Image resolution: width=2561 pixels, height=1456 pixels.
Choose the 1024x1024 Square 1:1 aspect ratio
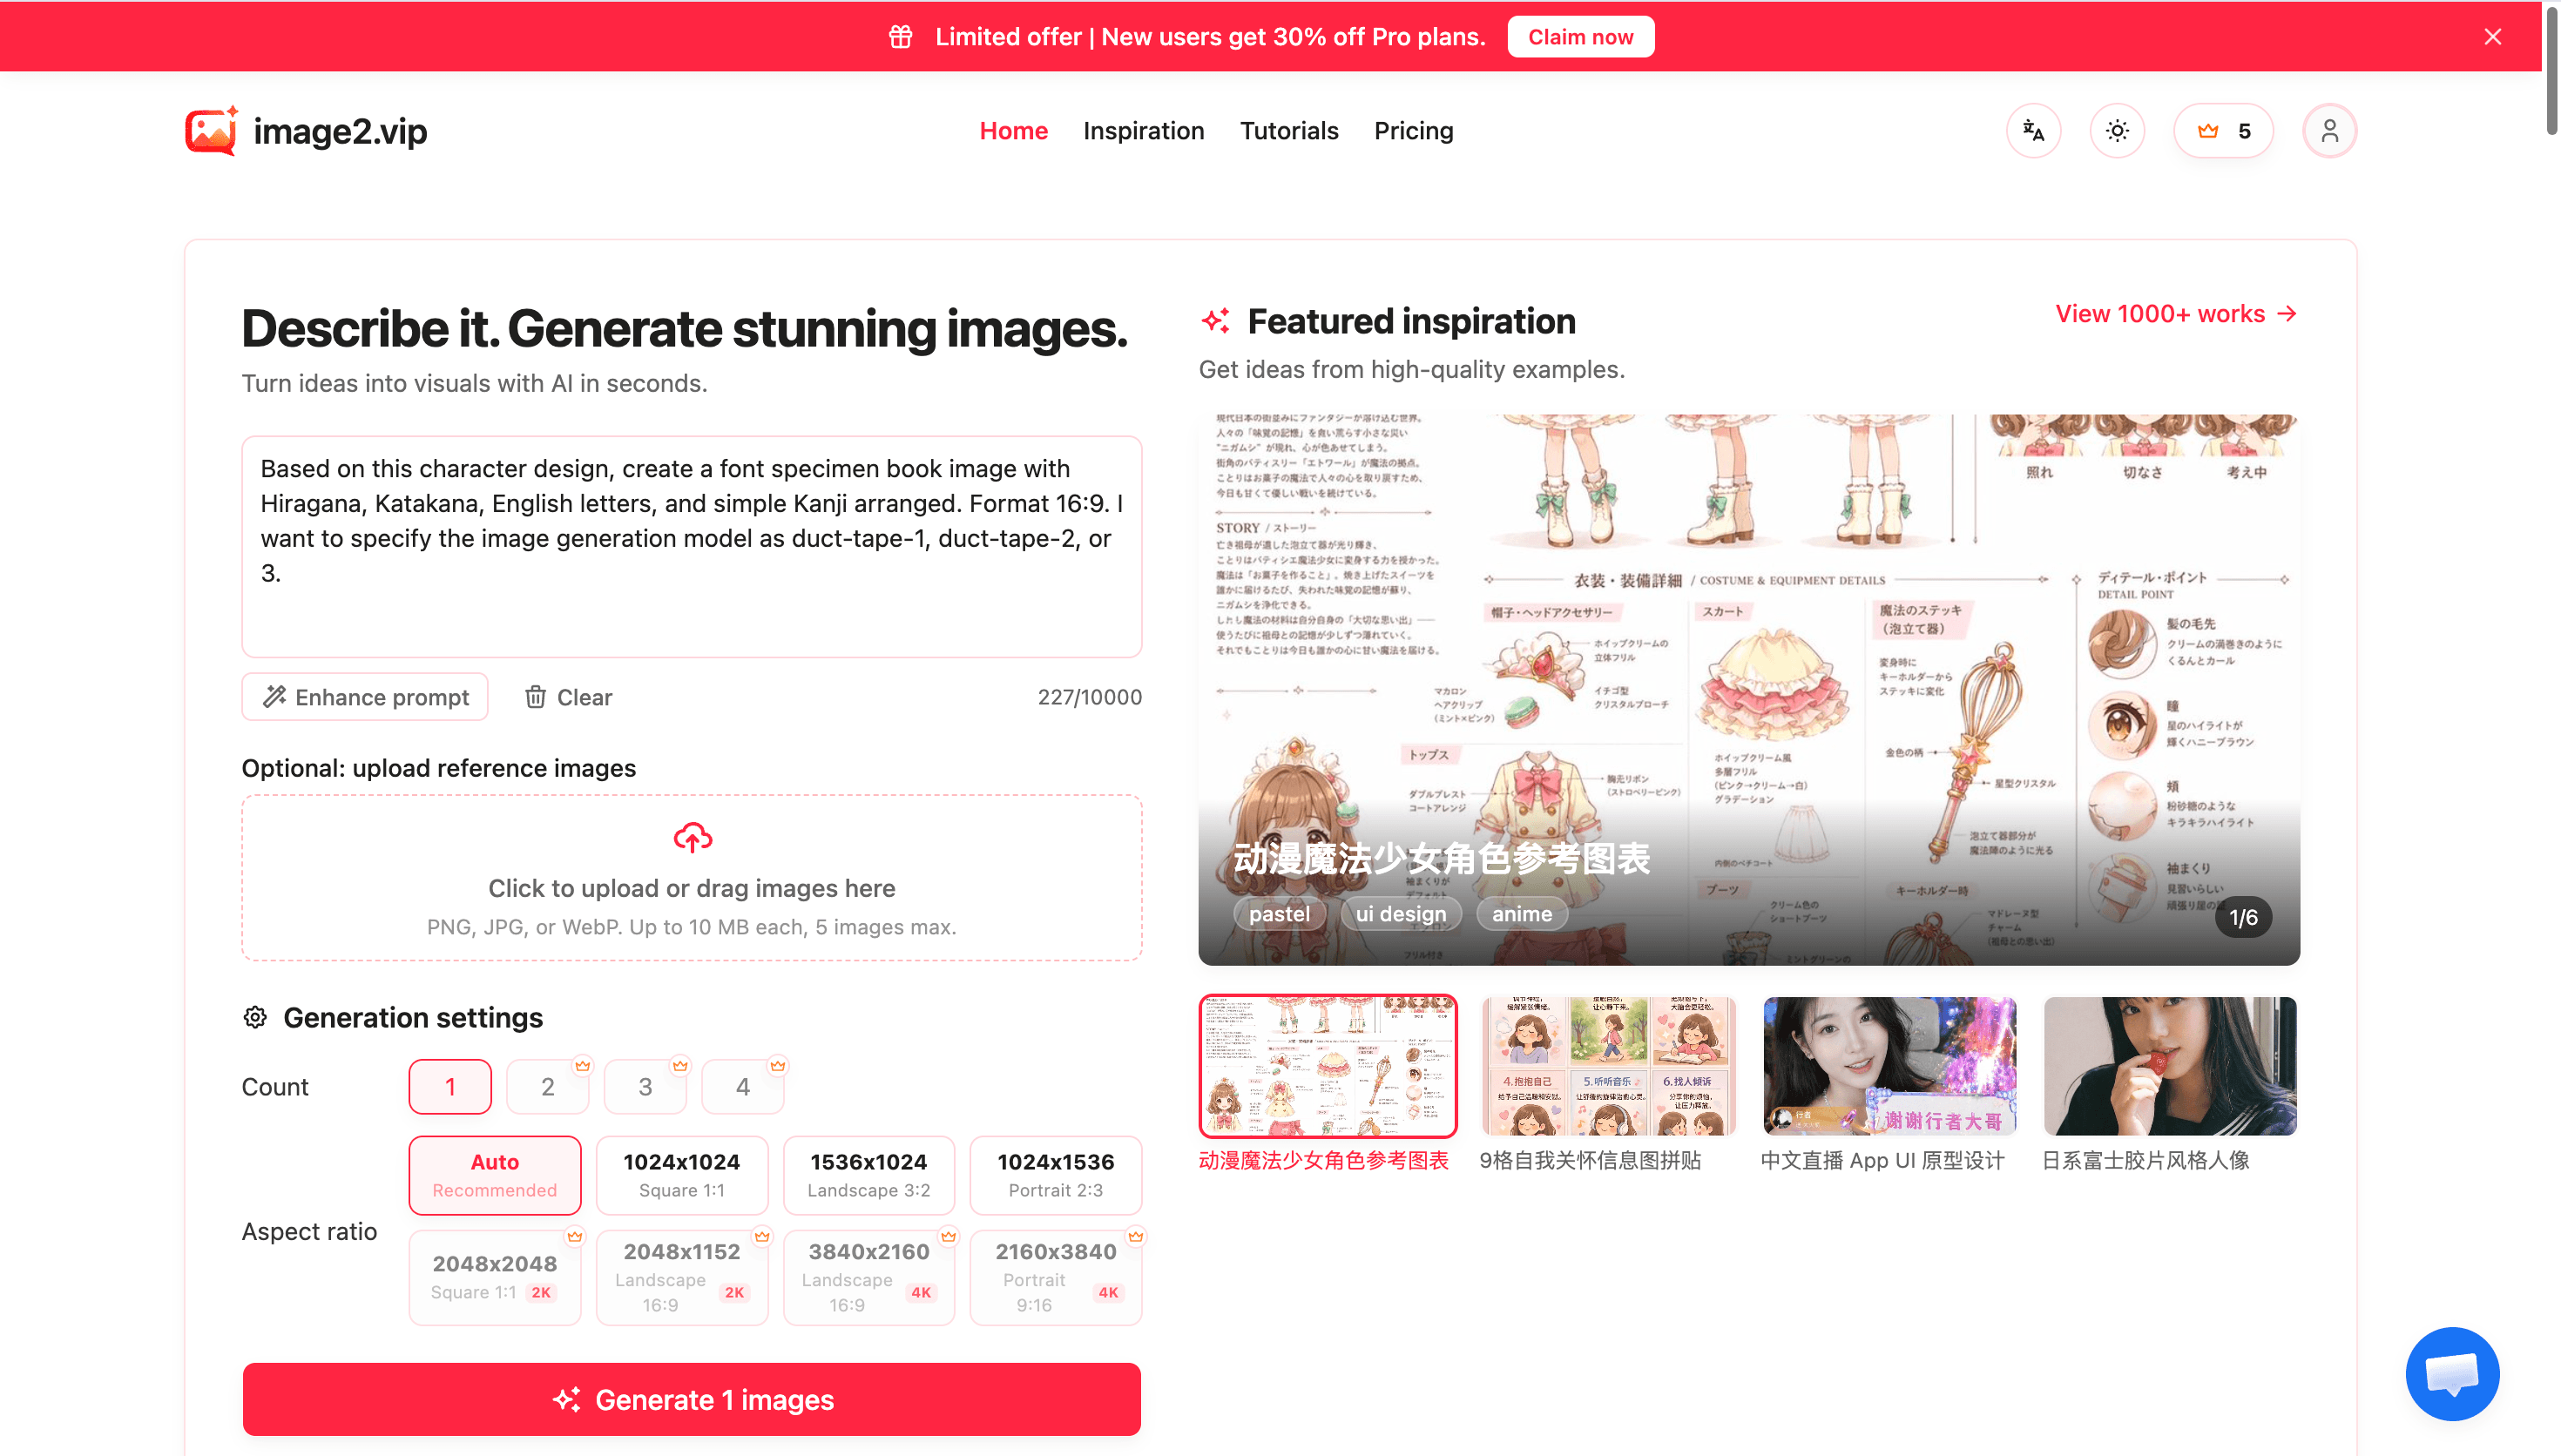[x=681, y=1175]
